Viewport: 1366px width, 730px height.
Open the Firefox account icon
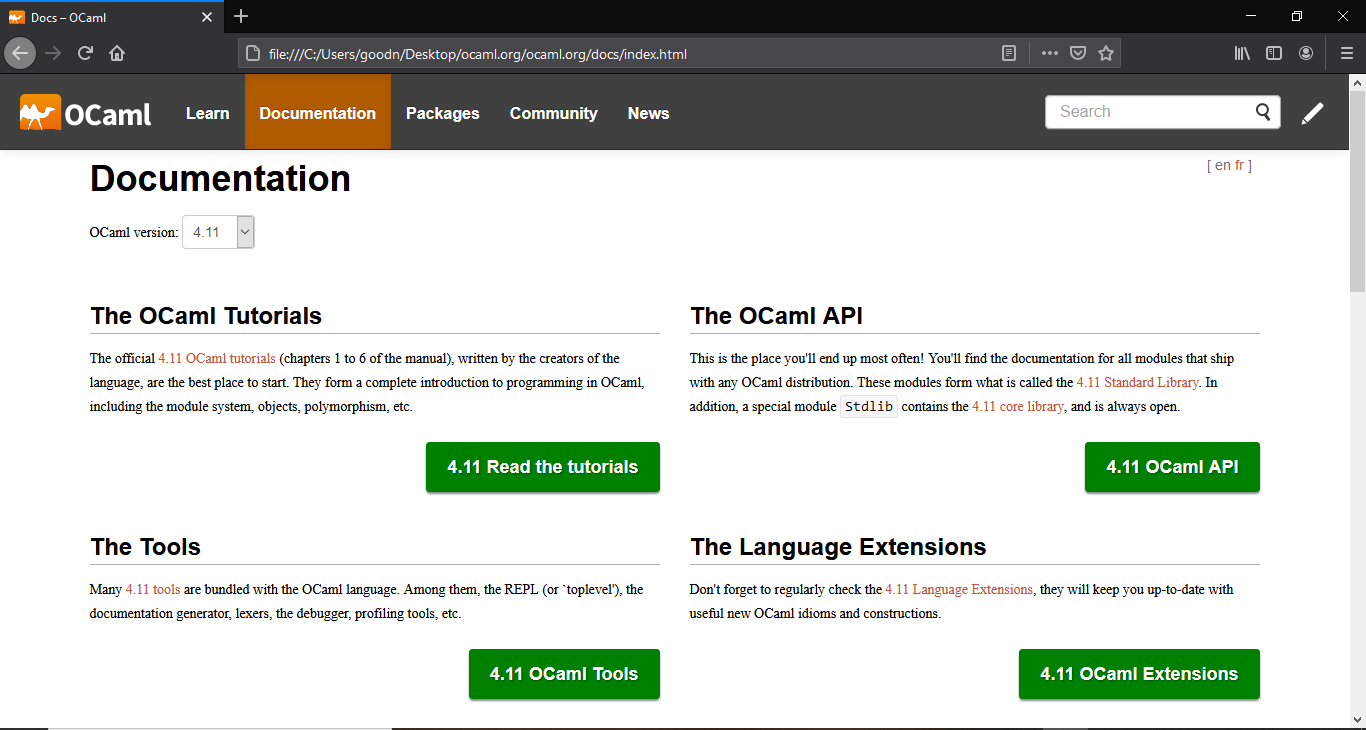tap(1306, 54)
